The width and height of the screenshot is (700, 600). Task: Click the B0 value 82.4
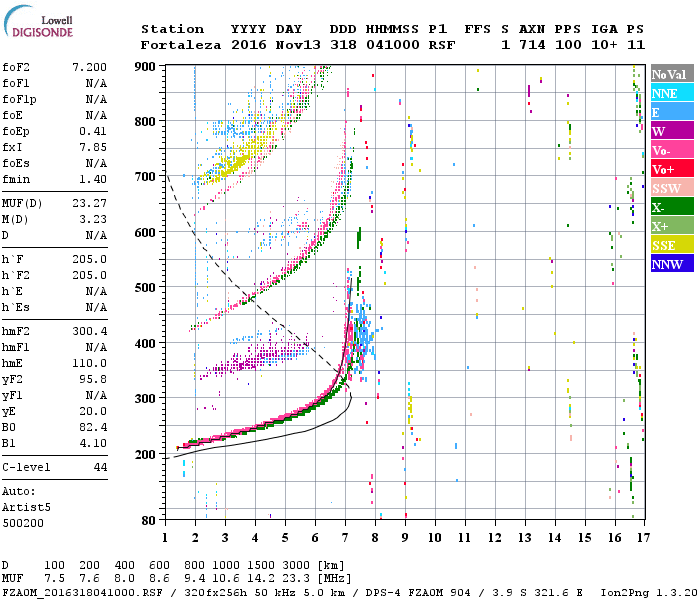click(x=93, y=427)
